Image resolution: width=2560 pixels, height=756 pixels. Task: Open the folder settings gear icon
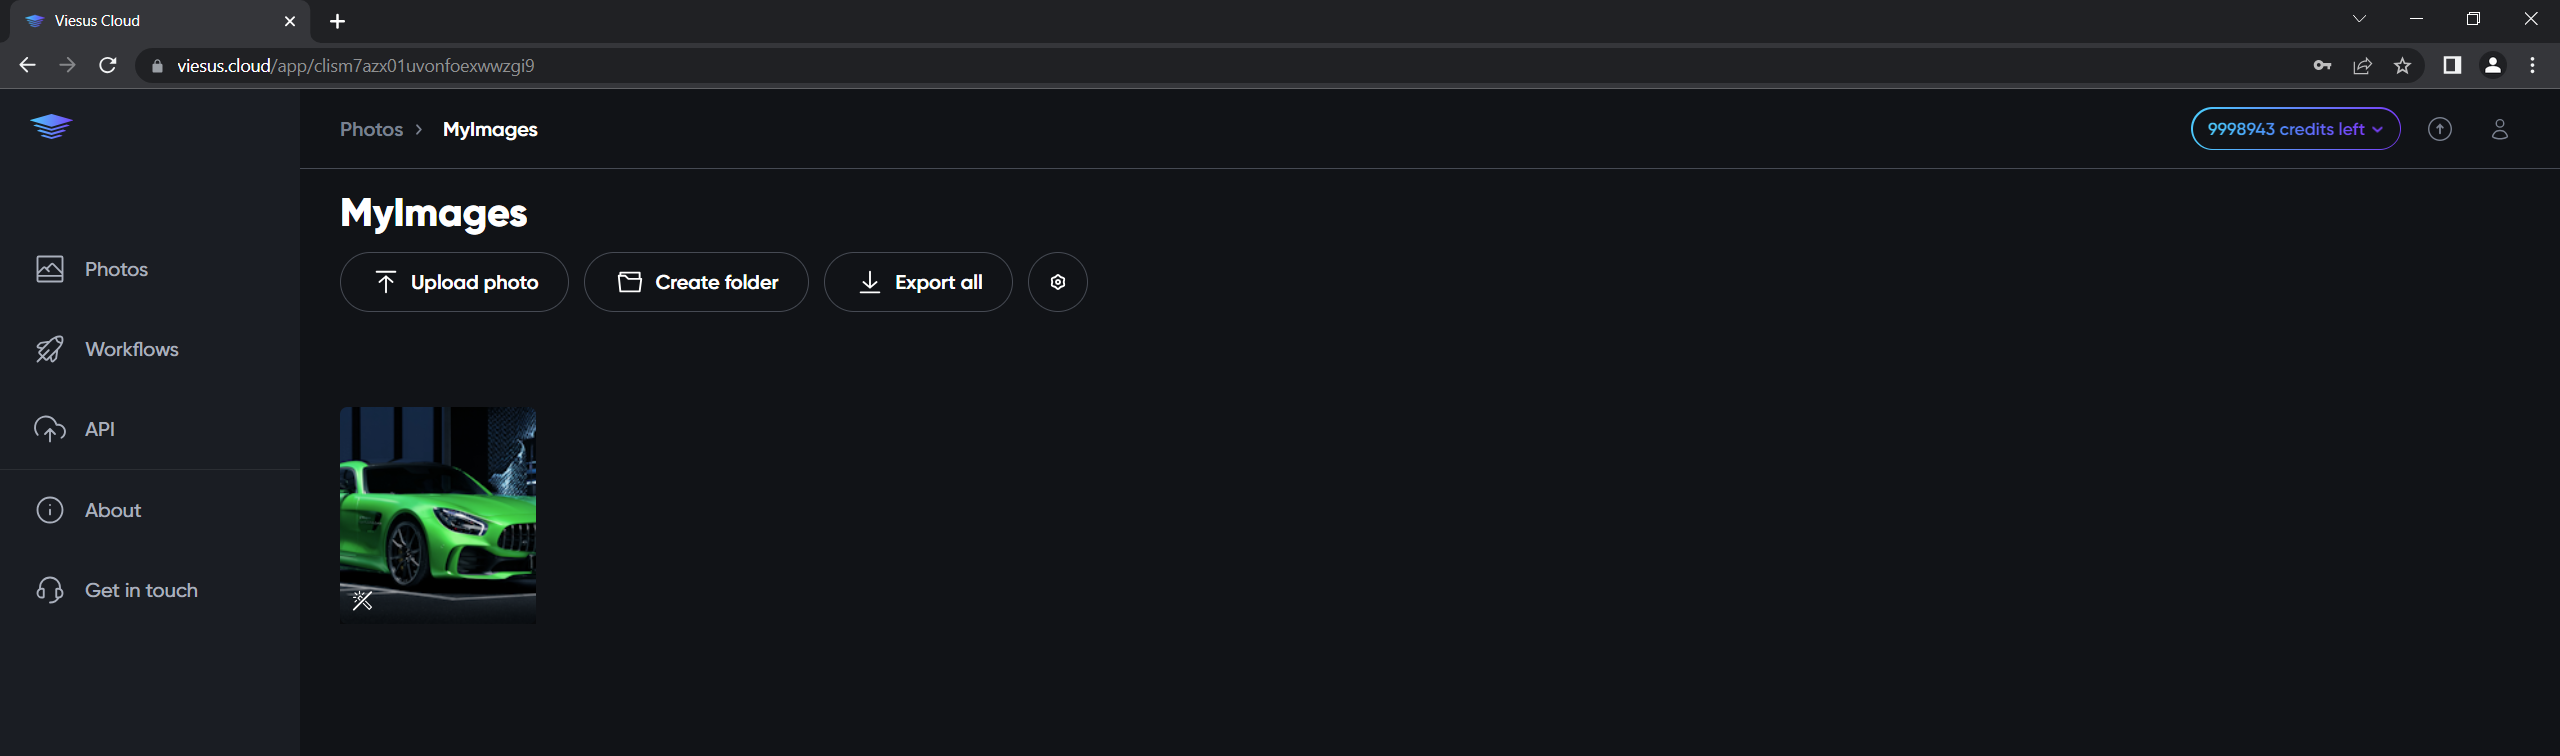tap(1058, 282)
